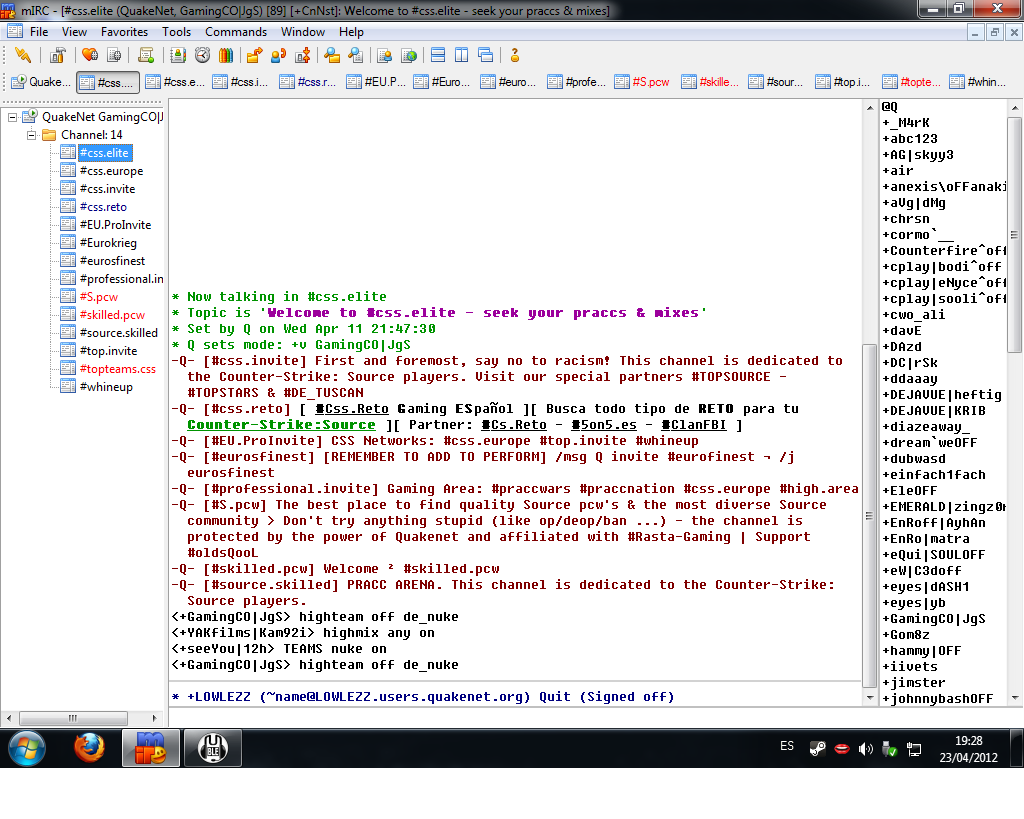Click the About mIRC toolbar icon

(515, 56)
